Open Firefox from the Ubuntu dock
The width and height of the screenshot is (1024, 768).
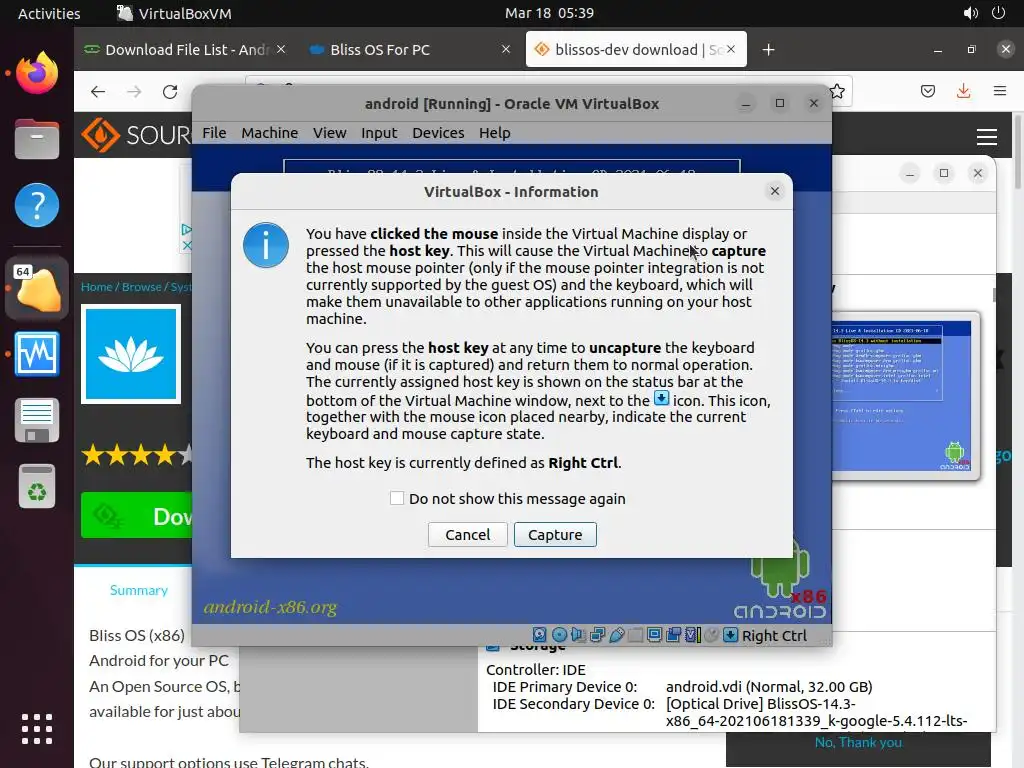click(x=37, y=73)
